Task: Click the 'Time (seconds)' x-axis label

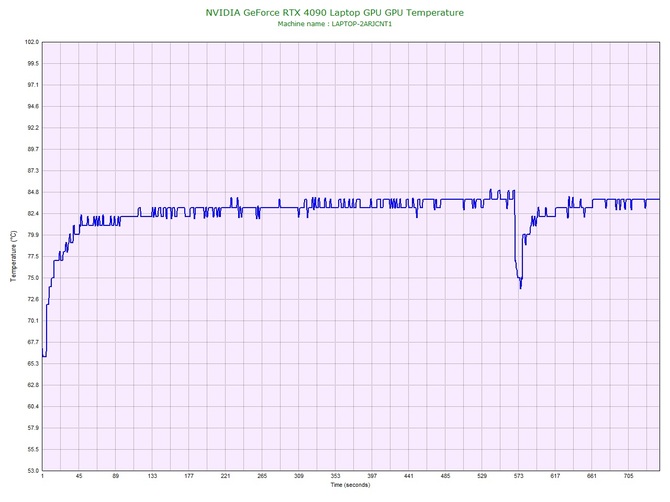Action: pos(350,485)
